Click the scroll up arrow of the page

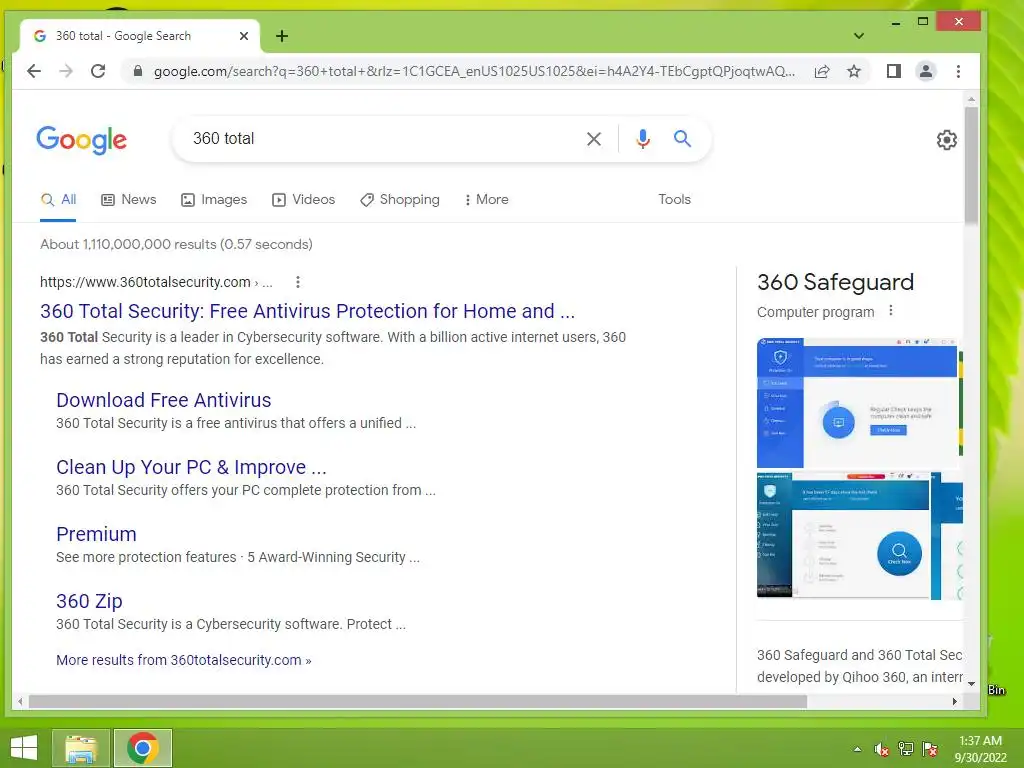pyautogui.click(x=971, y=99)
